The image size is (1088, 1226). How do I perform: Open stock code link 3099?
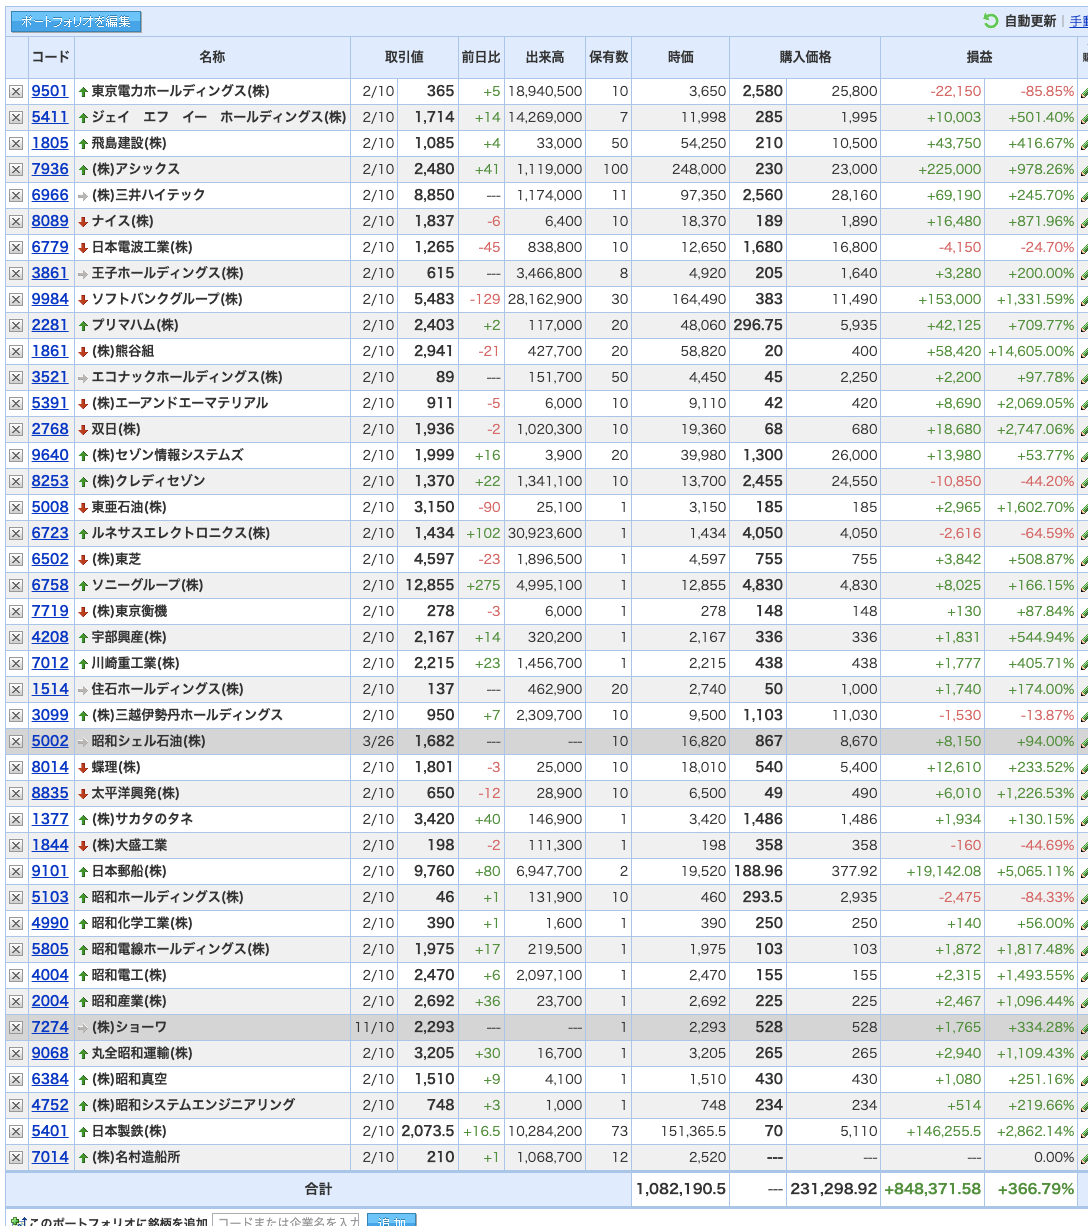click(50, 715)
